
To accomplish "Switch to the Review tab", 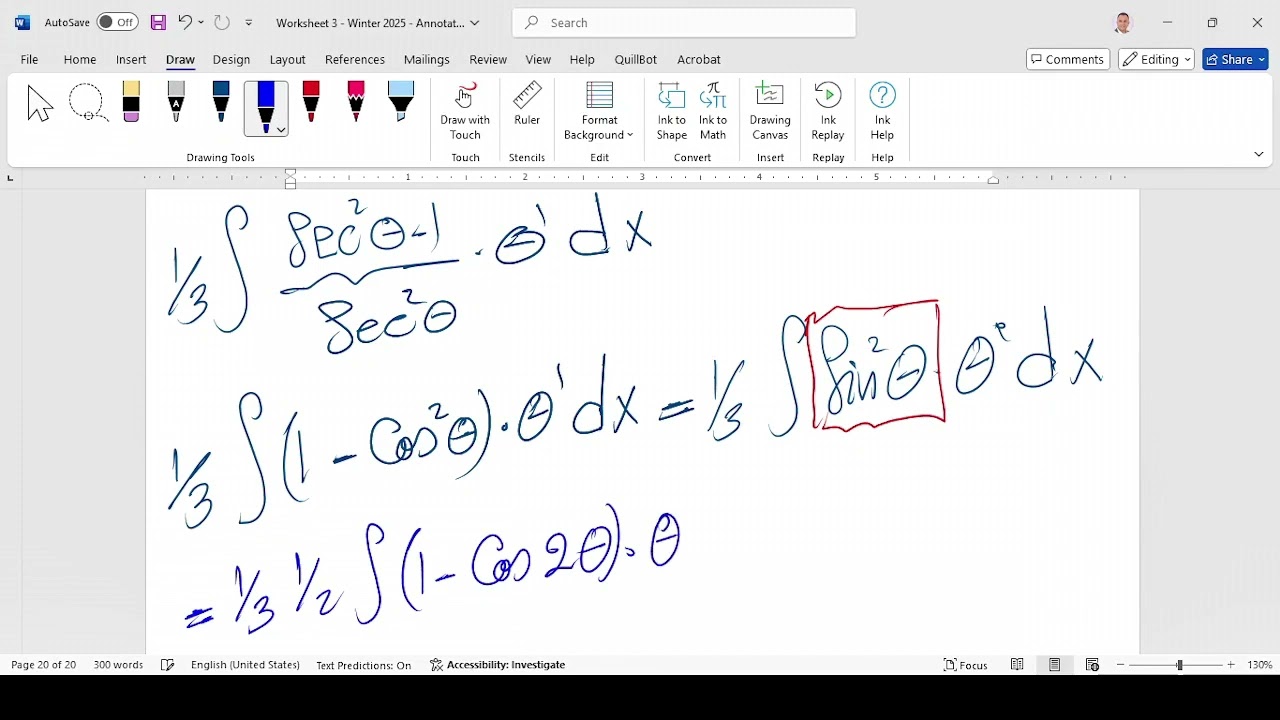I will pyautogui.click(x=488, y=59).
